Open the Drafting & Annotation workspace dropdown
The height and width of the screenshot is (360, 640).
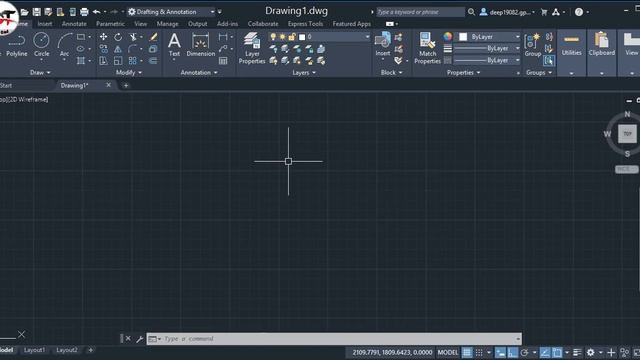(171, 12)
